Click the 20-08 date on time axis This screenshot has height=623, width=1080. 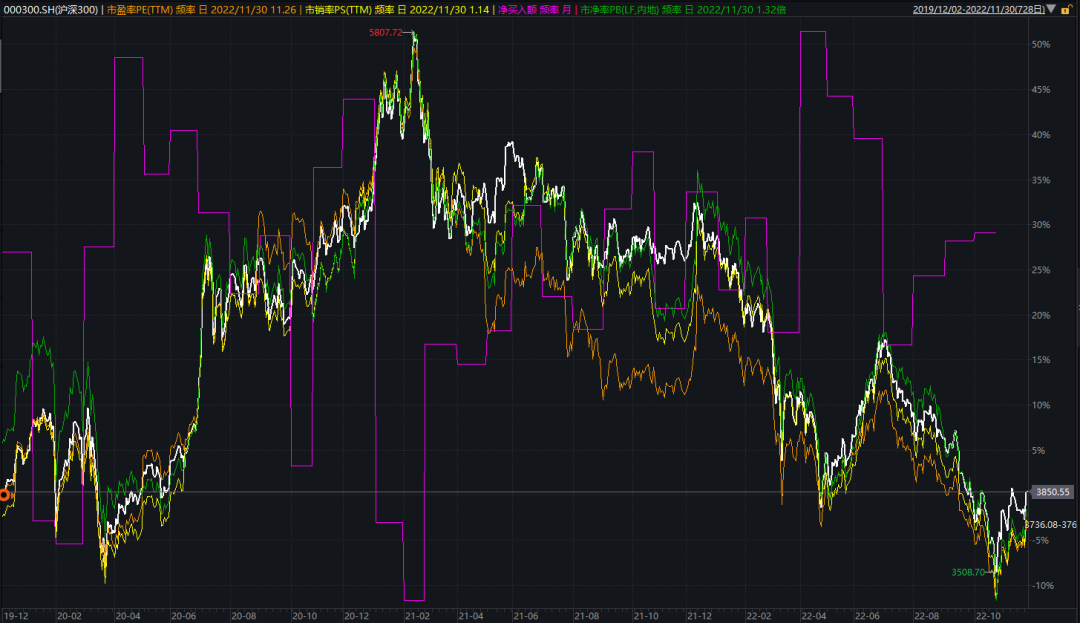244,616
